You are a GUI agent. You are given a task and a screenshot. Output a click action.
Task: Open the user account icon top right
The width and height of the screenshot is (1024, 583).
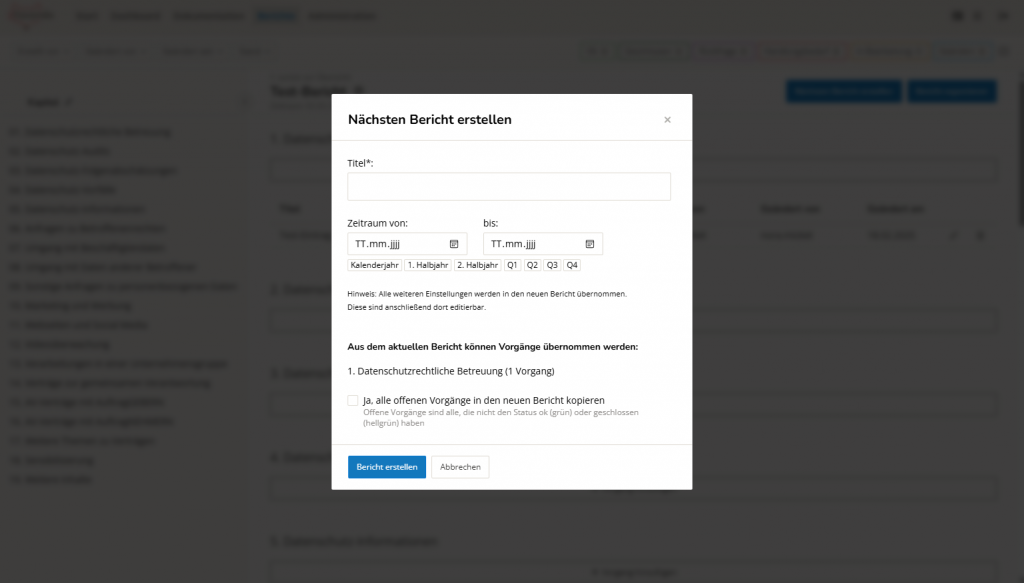[x=1003, y=16]
